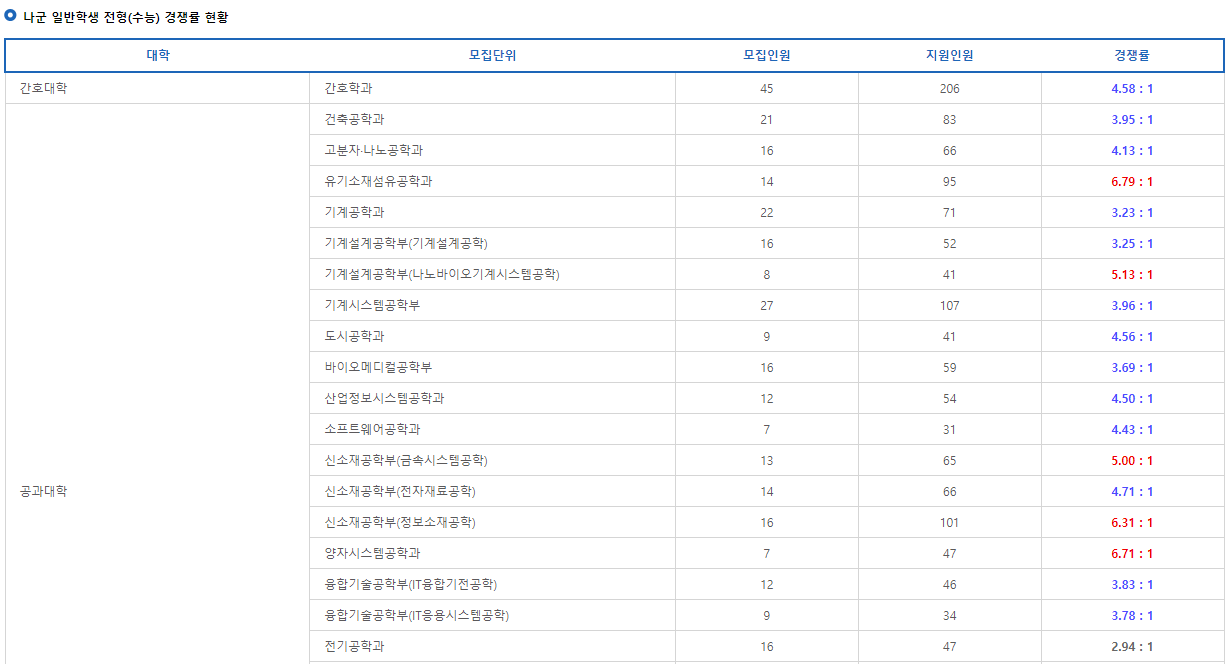This screenshot has height=664, width=1229.
Task: Click the 4.50 : 1 ratio value
Action: pos(1132,399)
